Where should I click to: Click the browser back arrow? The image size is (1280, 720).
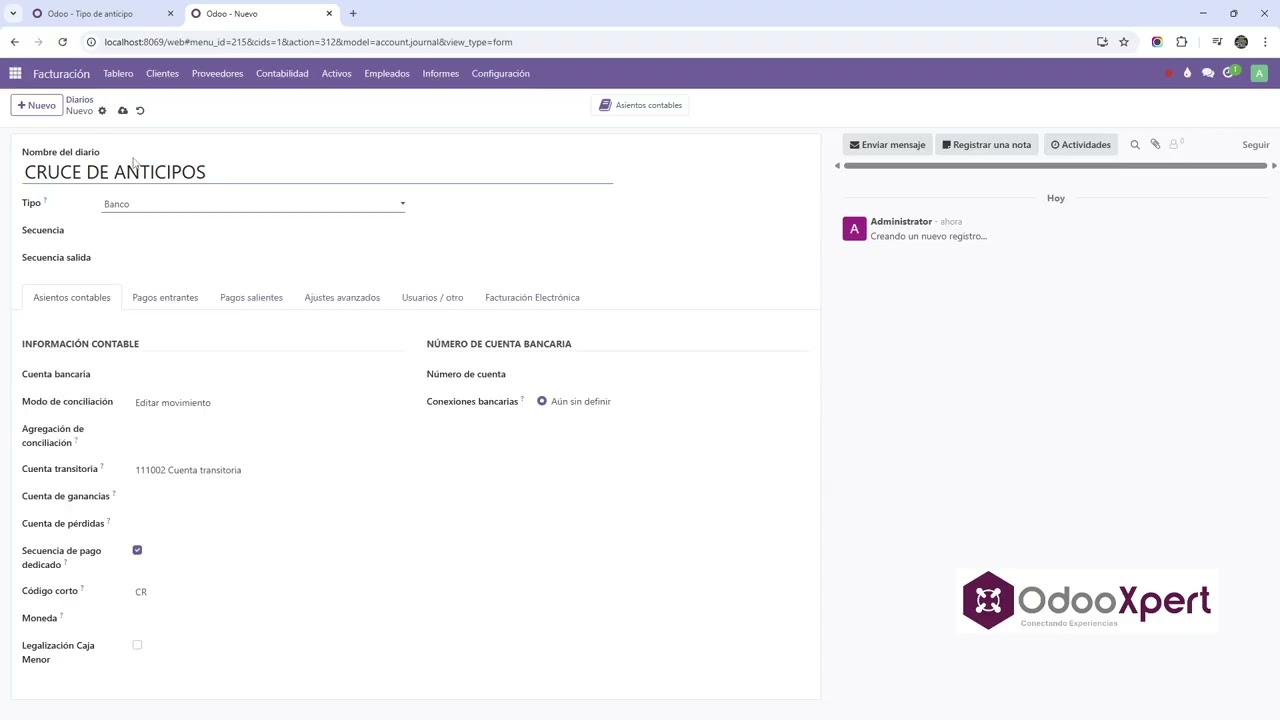click(14, 42)
